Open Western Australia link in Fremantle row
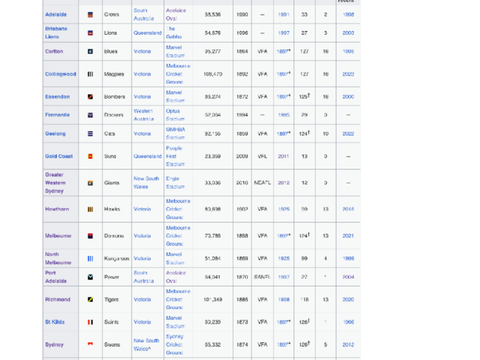Image resolution: width=480 pixels, height=360 pixels. [144, 115]
